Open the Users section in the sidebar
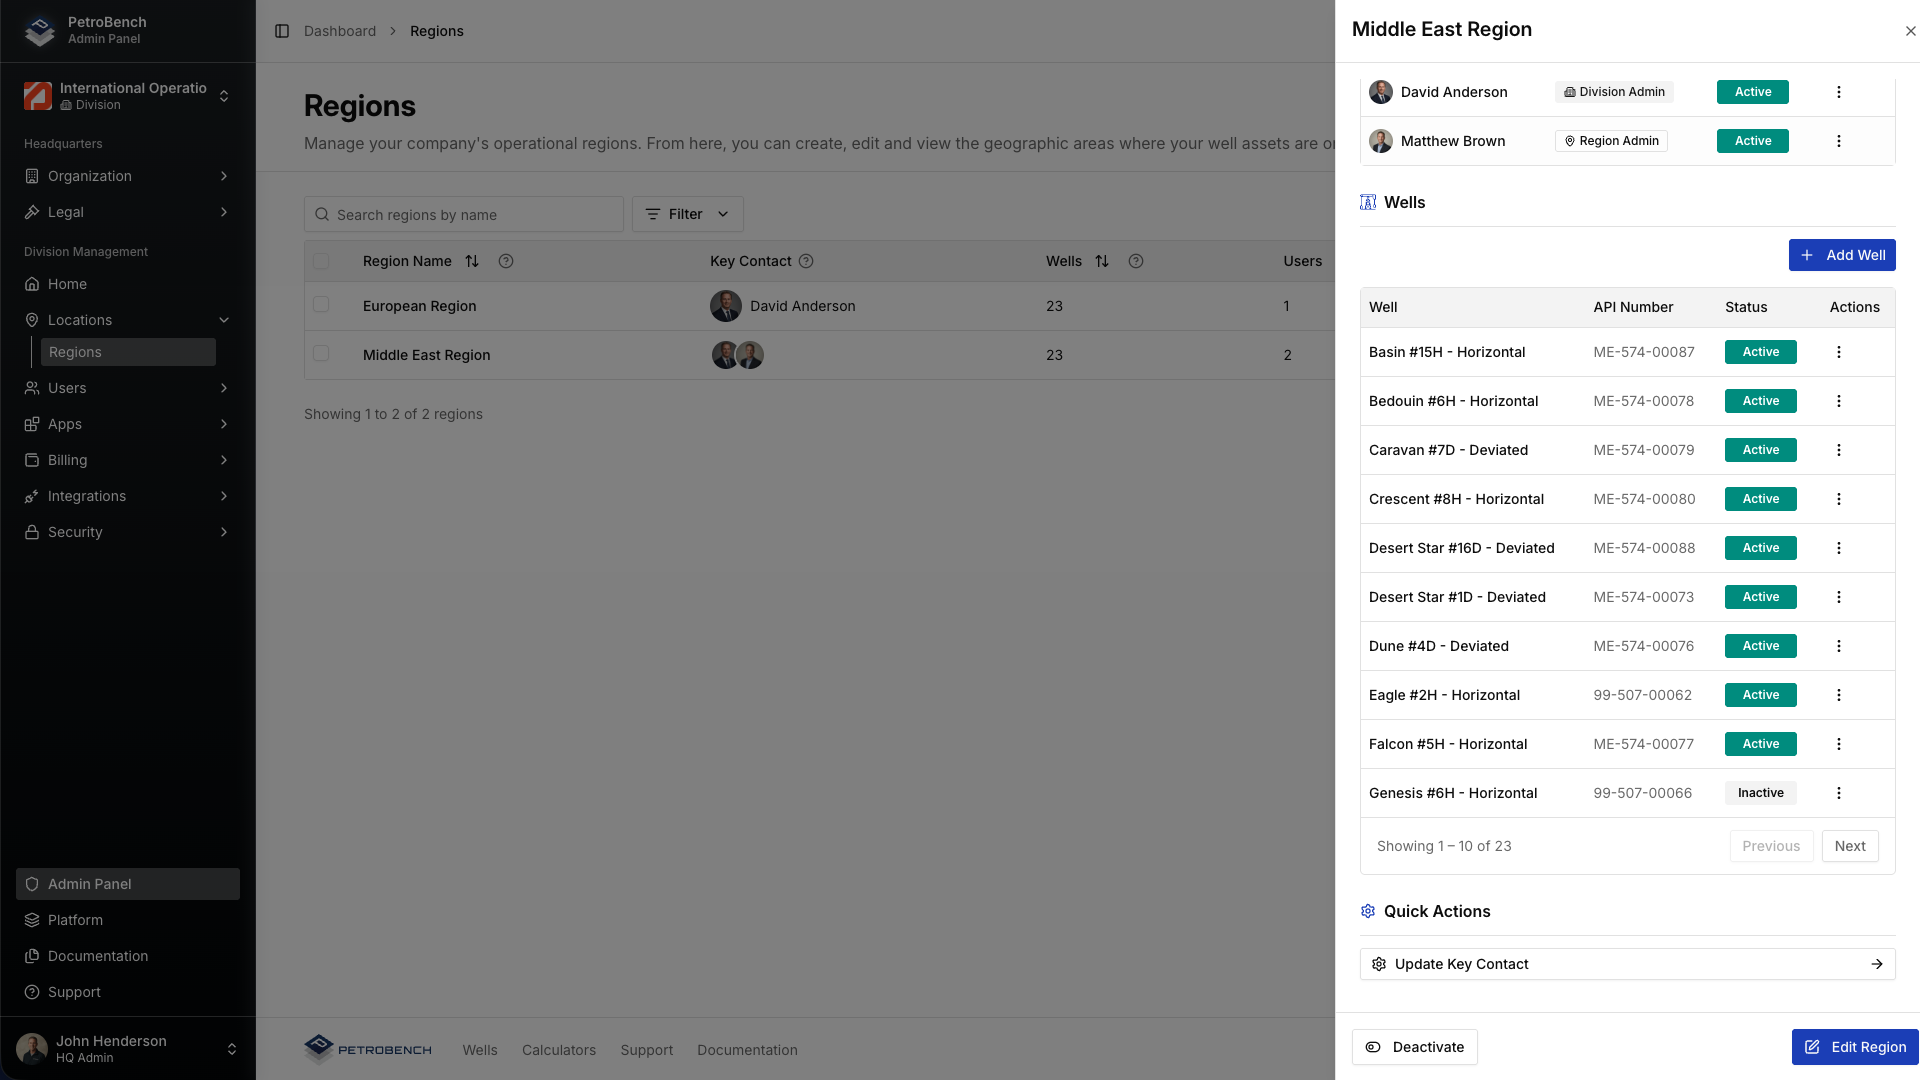This screenshot has width=1920, height=1080. (67, 388)
